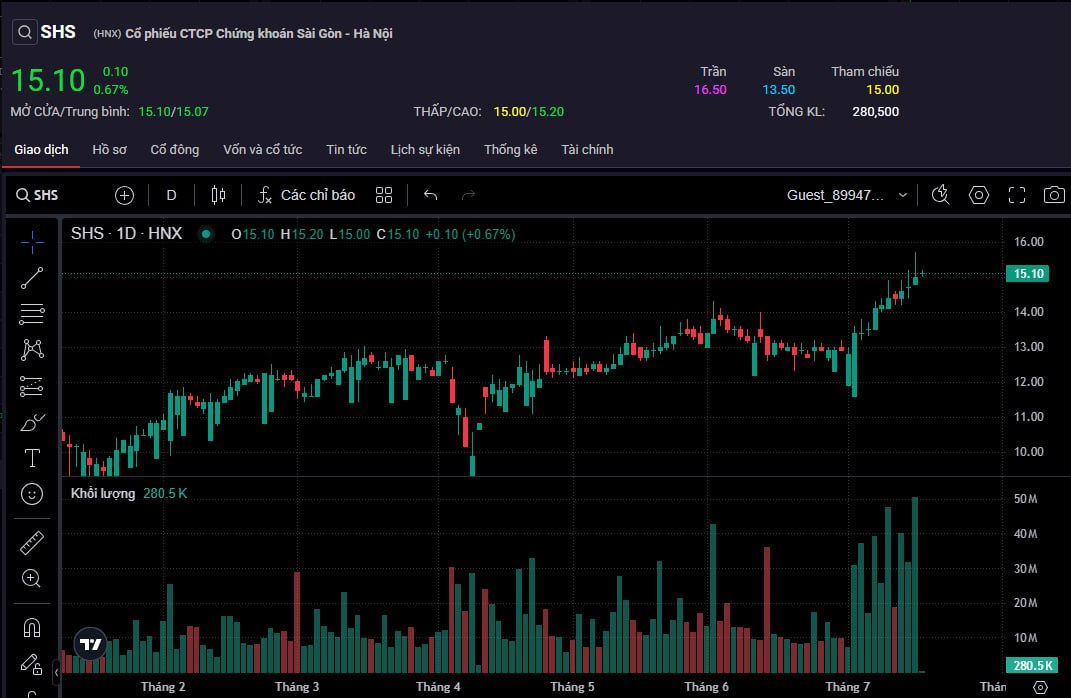This screenshot has width=1071, height=698.
Task: Toggle the lock drawings pencil icon
Action: coord(32,664)
